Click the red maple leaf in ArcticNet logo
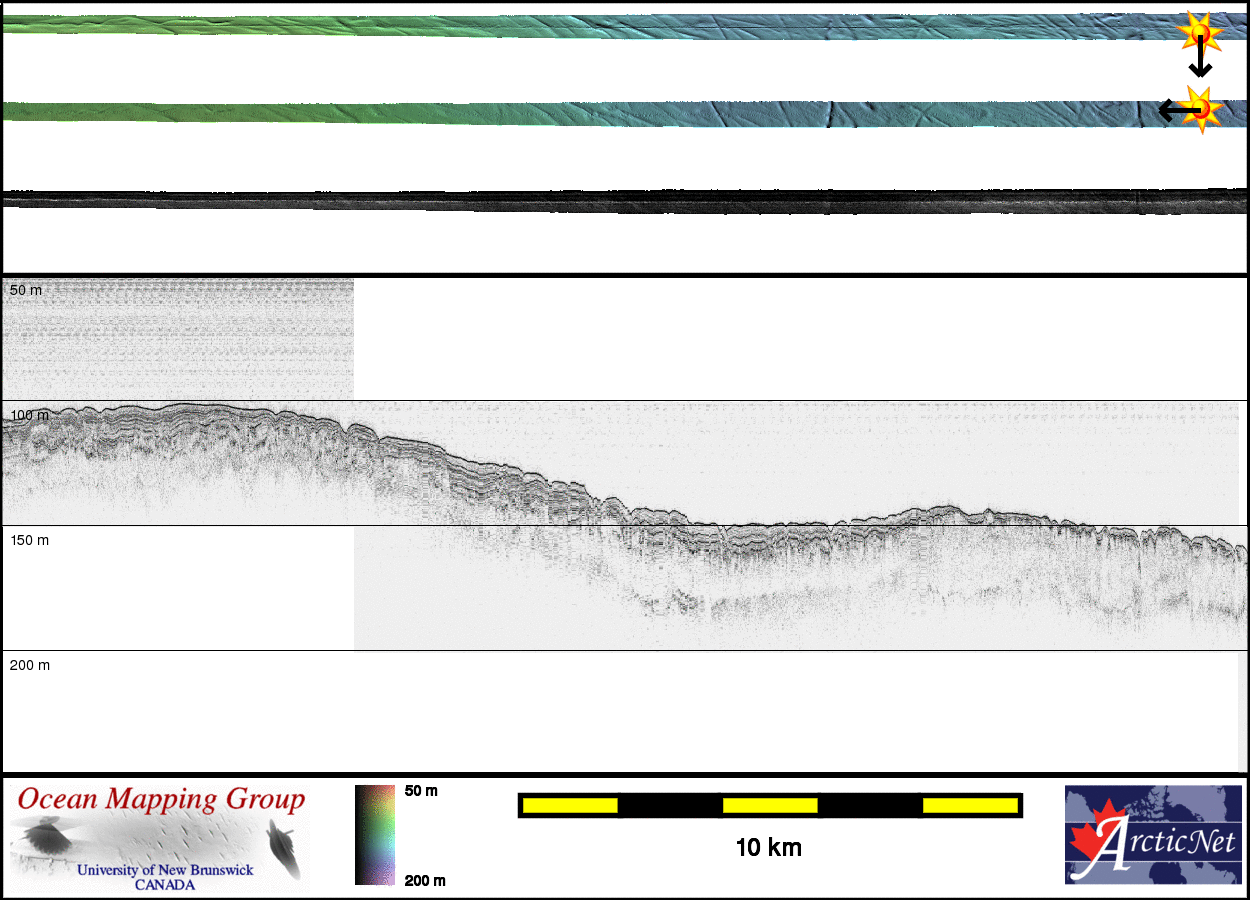 1093,836
